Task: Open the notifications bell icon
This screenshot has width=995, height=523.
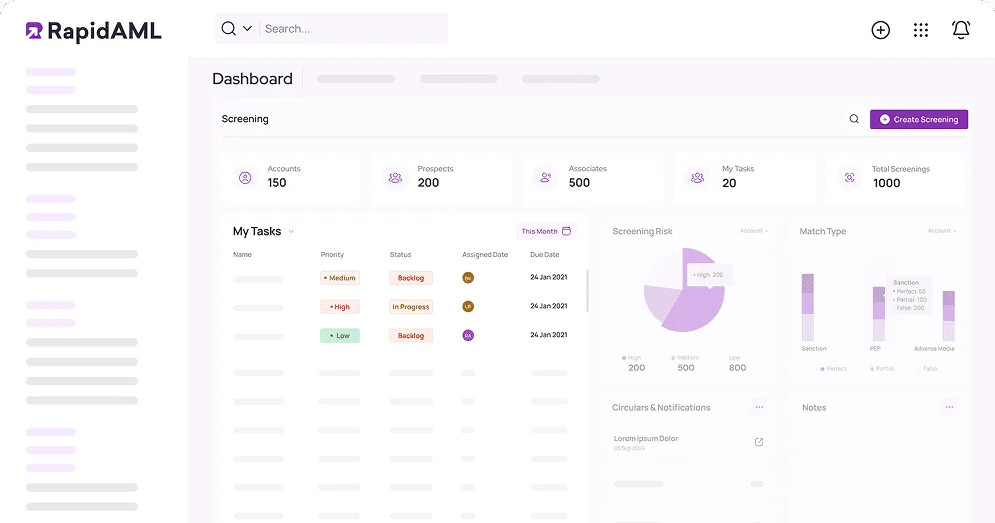Action: pos(961,30)
